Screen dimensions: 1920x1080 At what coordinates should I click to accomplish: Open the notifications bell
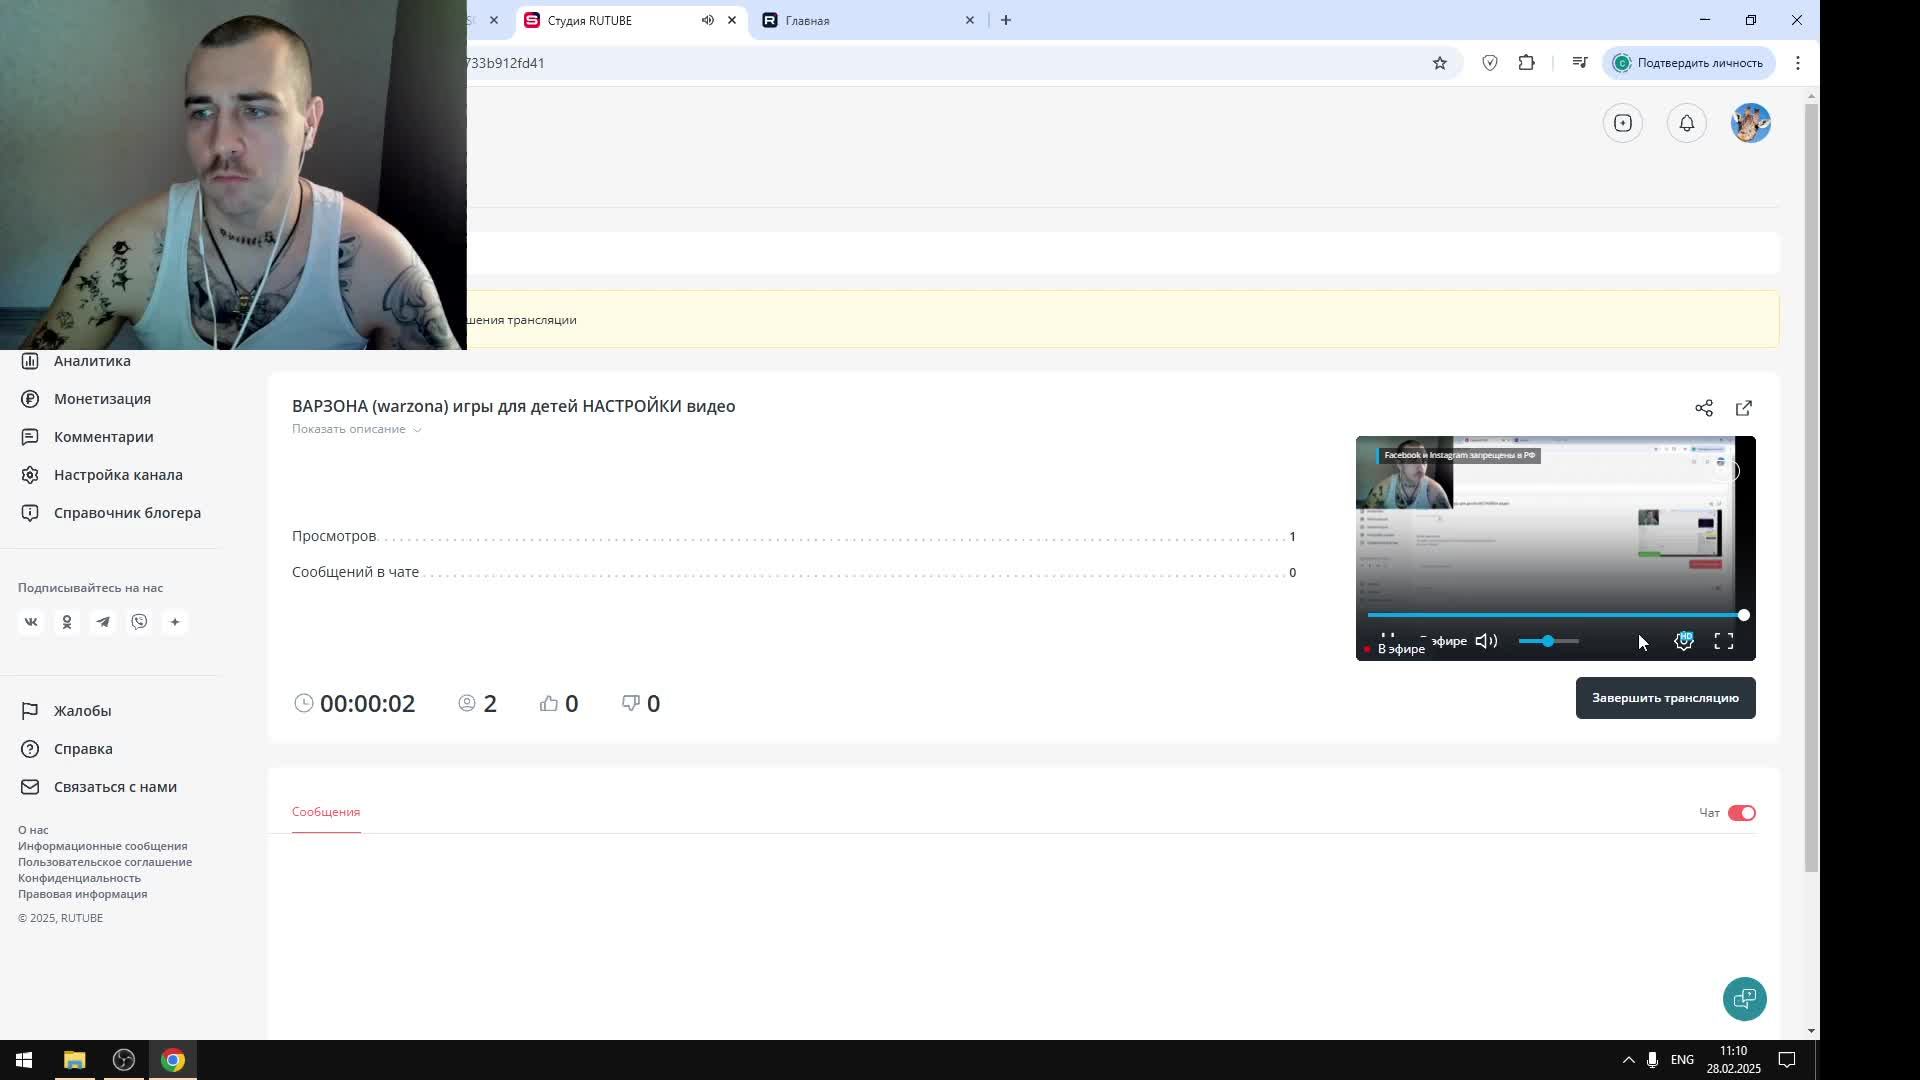pyautogui.click(x=1686, y=123)
